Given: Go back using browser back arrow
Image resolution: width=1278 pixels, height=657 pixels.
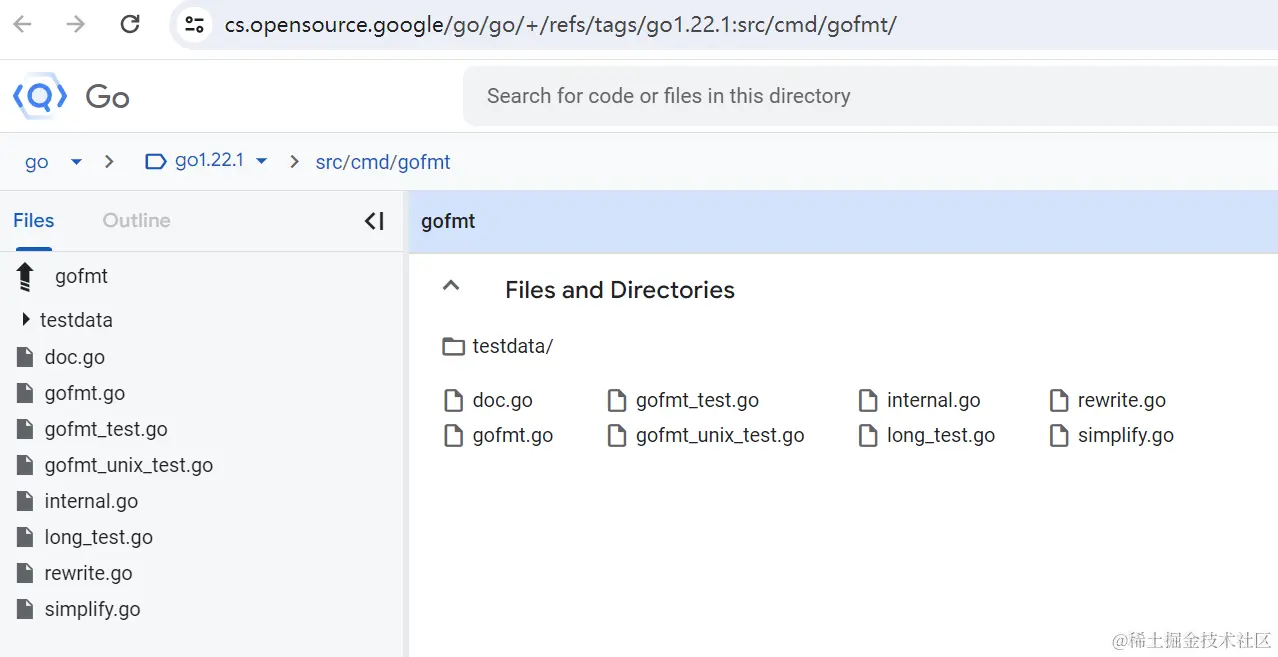Looking at the screenshot, I should [23, 24].
